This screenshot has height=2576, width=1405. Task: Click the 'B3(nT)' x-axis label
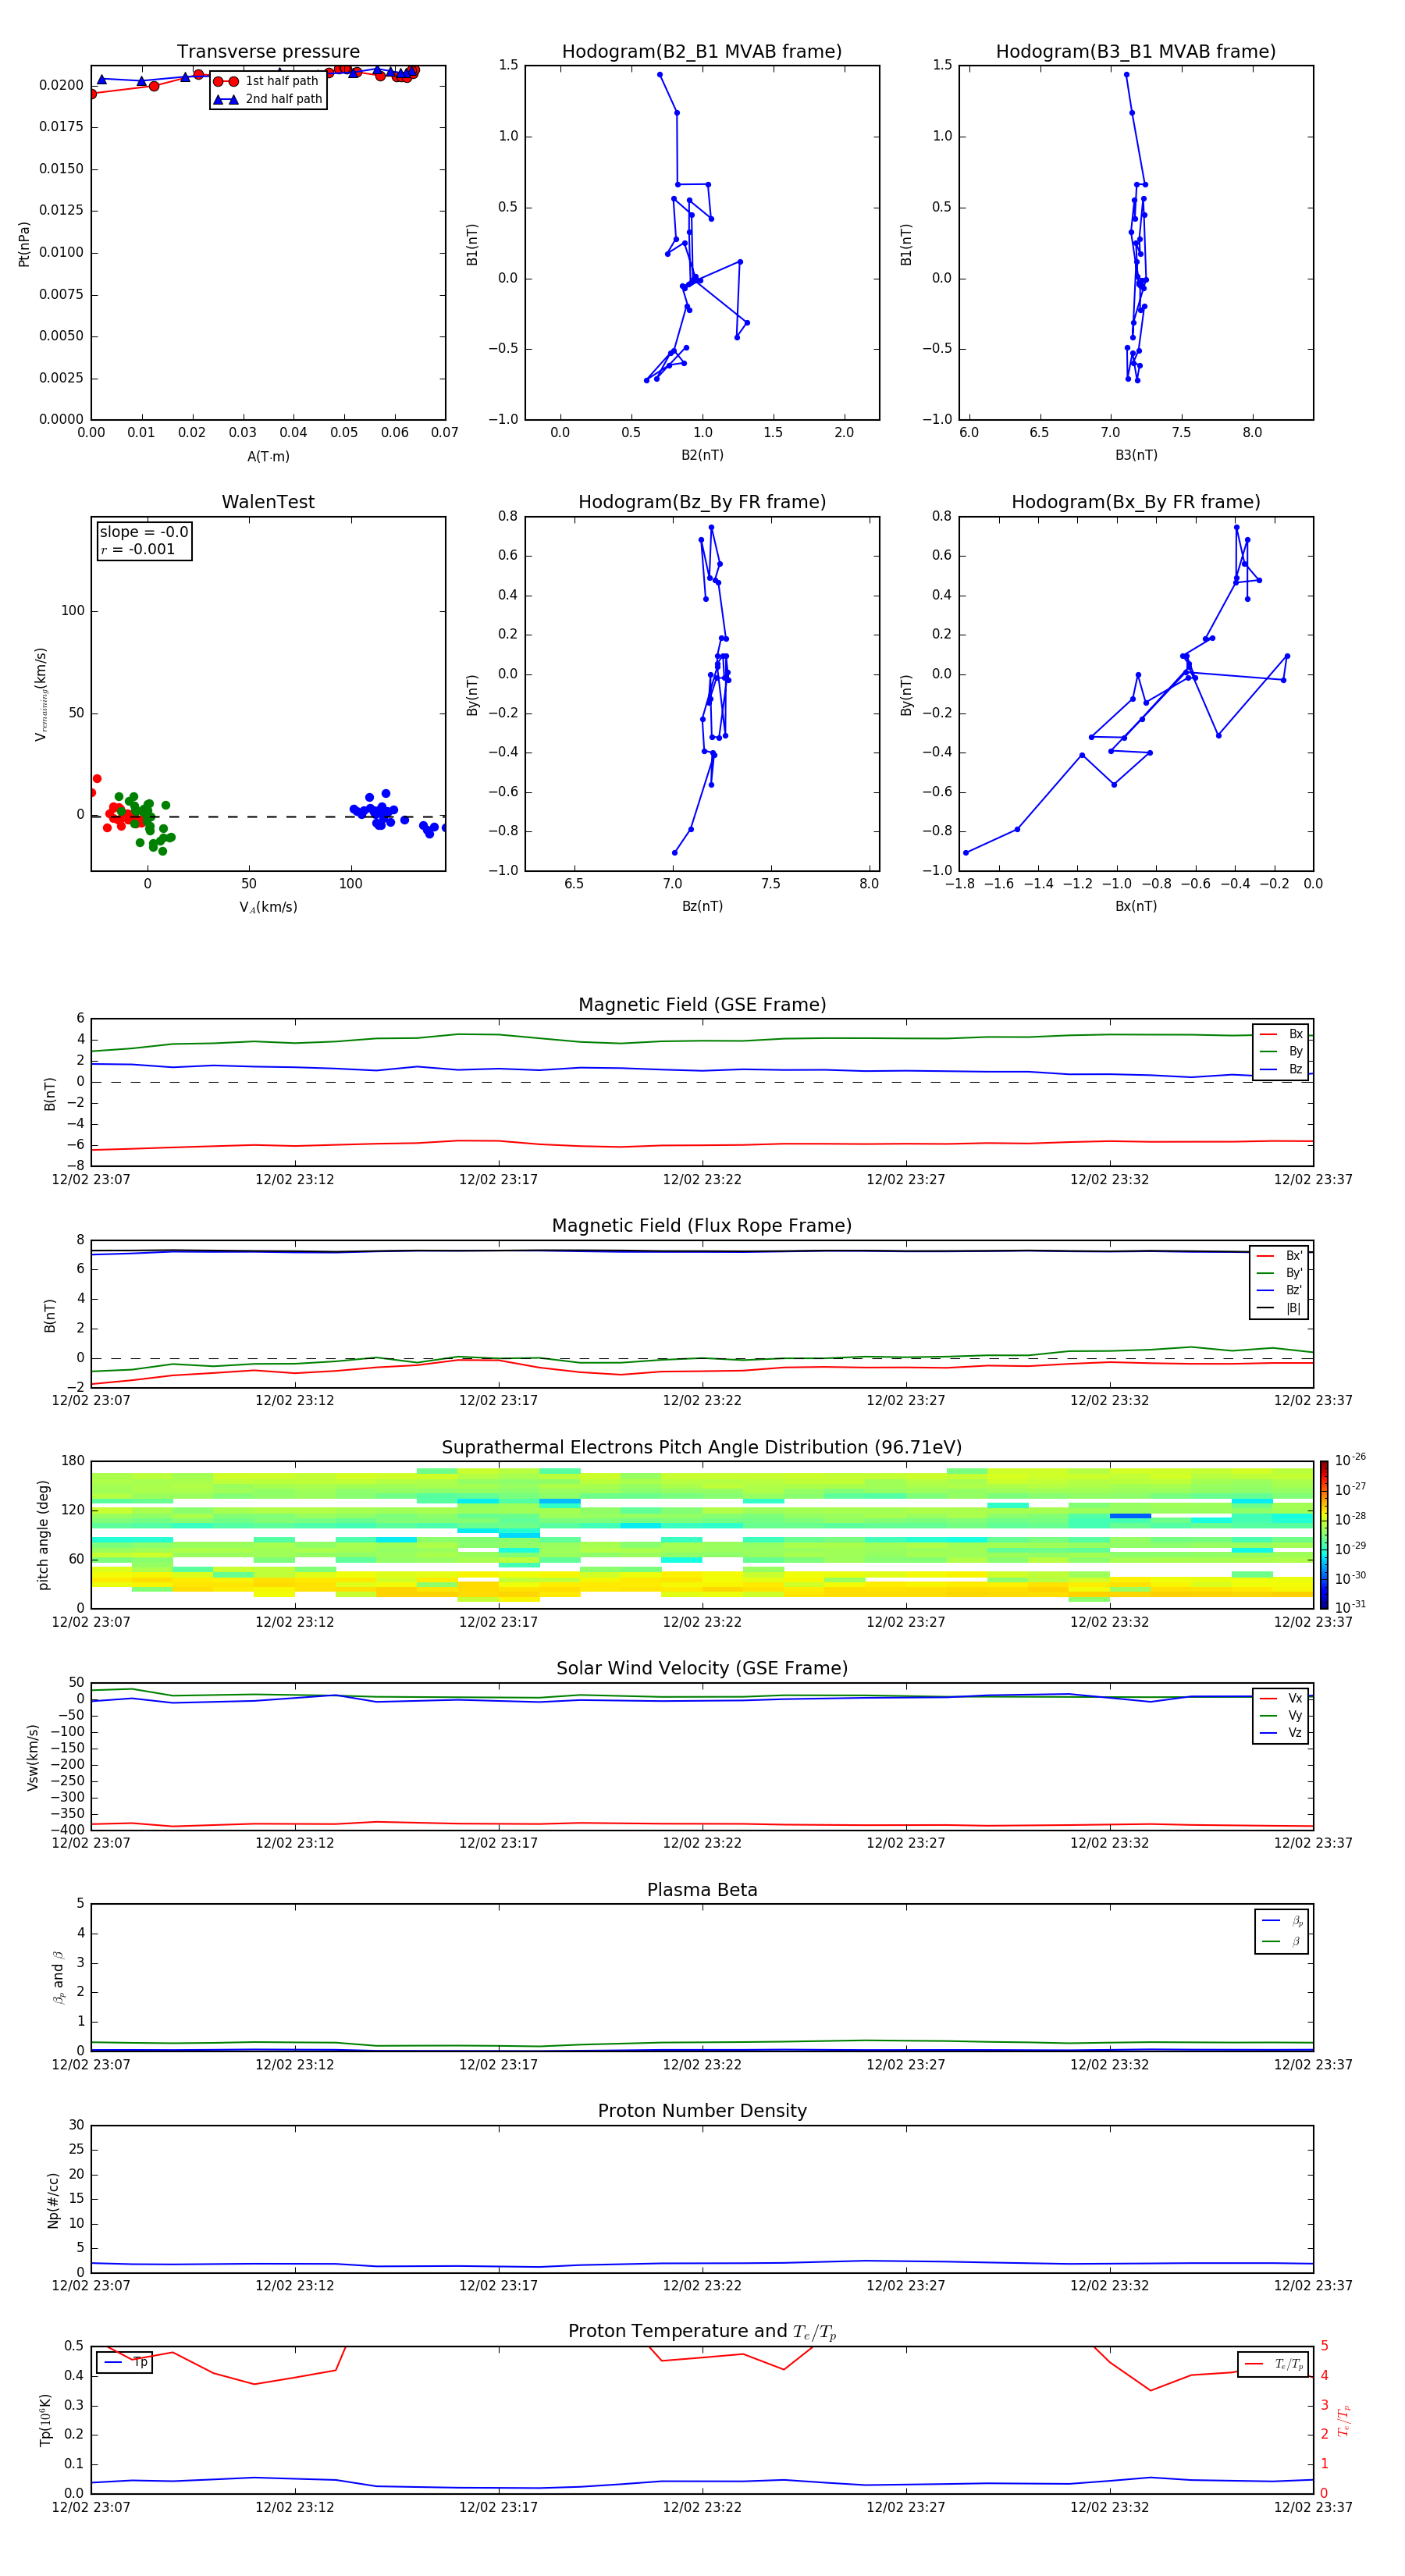point(1136,455)
